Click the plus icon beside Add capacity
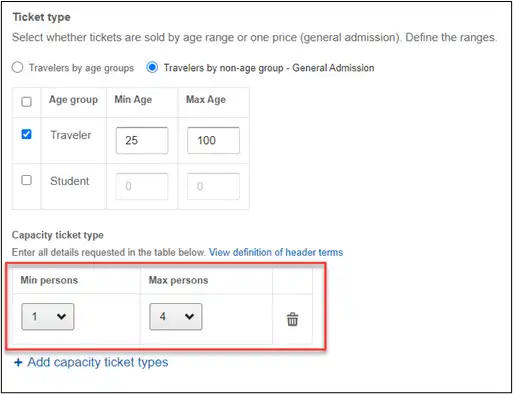The height and width of the screenshot is (394, 513). tap(18, 362)
